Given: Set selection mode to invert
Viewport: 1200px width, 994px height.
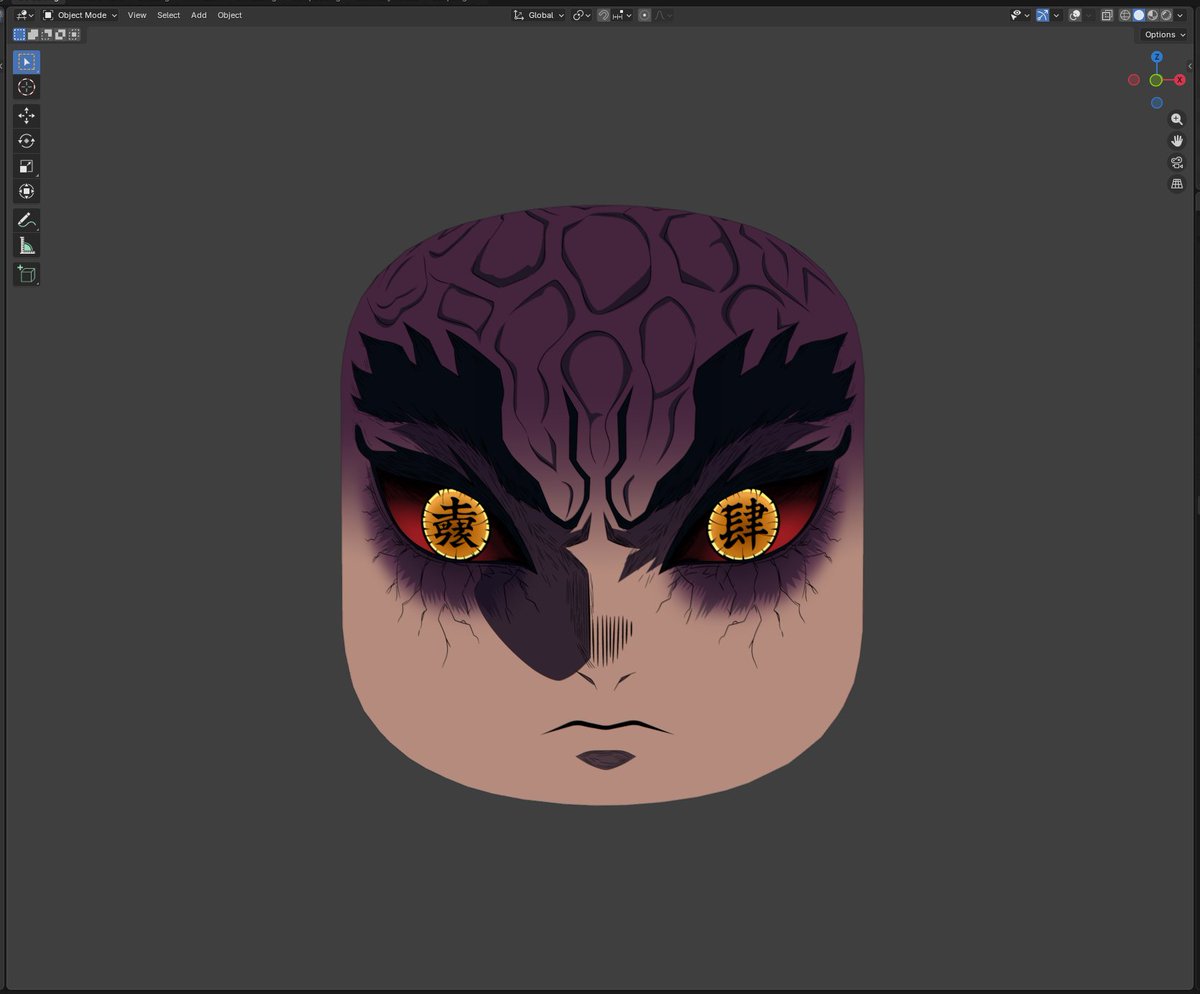Looking at the screenshot, I should coord(60,34).
